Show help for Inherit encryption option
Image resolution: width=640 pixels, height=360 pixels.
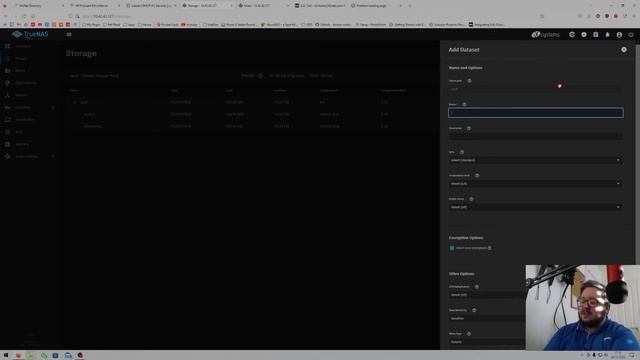(489, 248)
